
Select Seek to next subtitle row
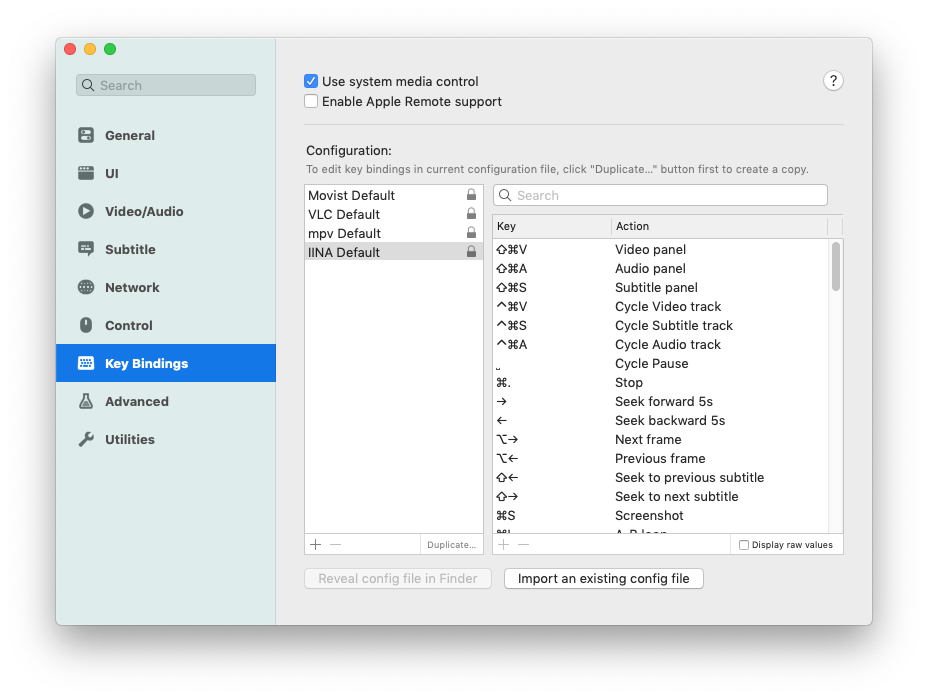pyautogui.click(x=660, y=496)
